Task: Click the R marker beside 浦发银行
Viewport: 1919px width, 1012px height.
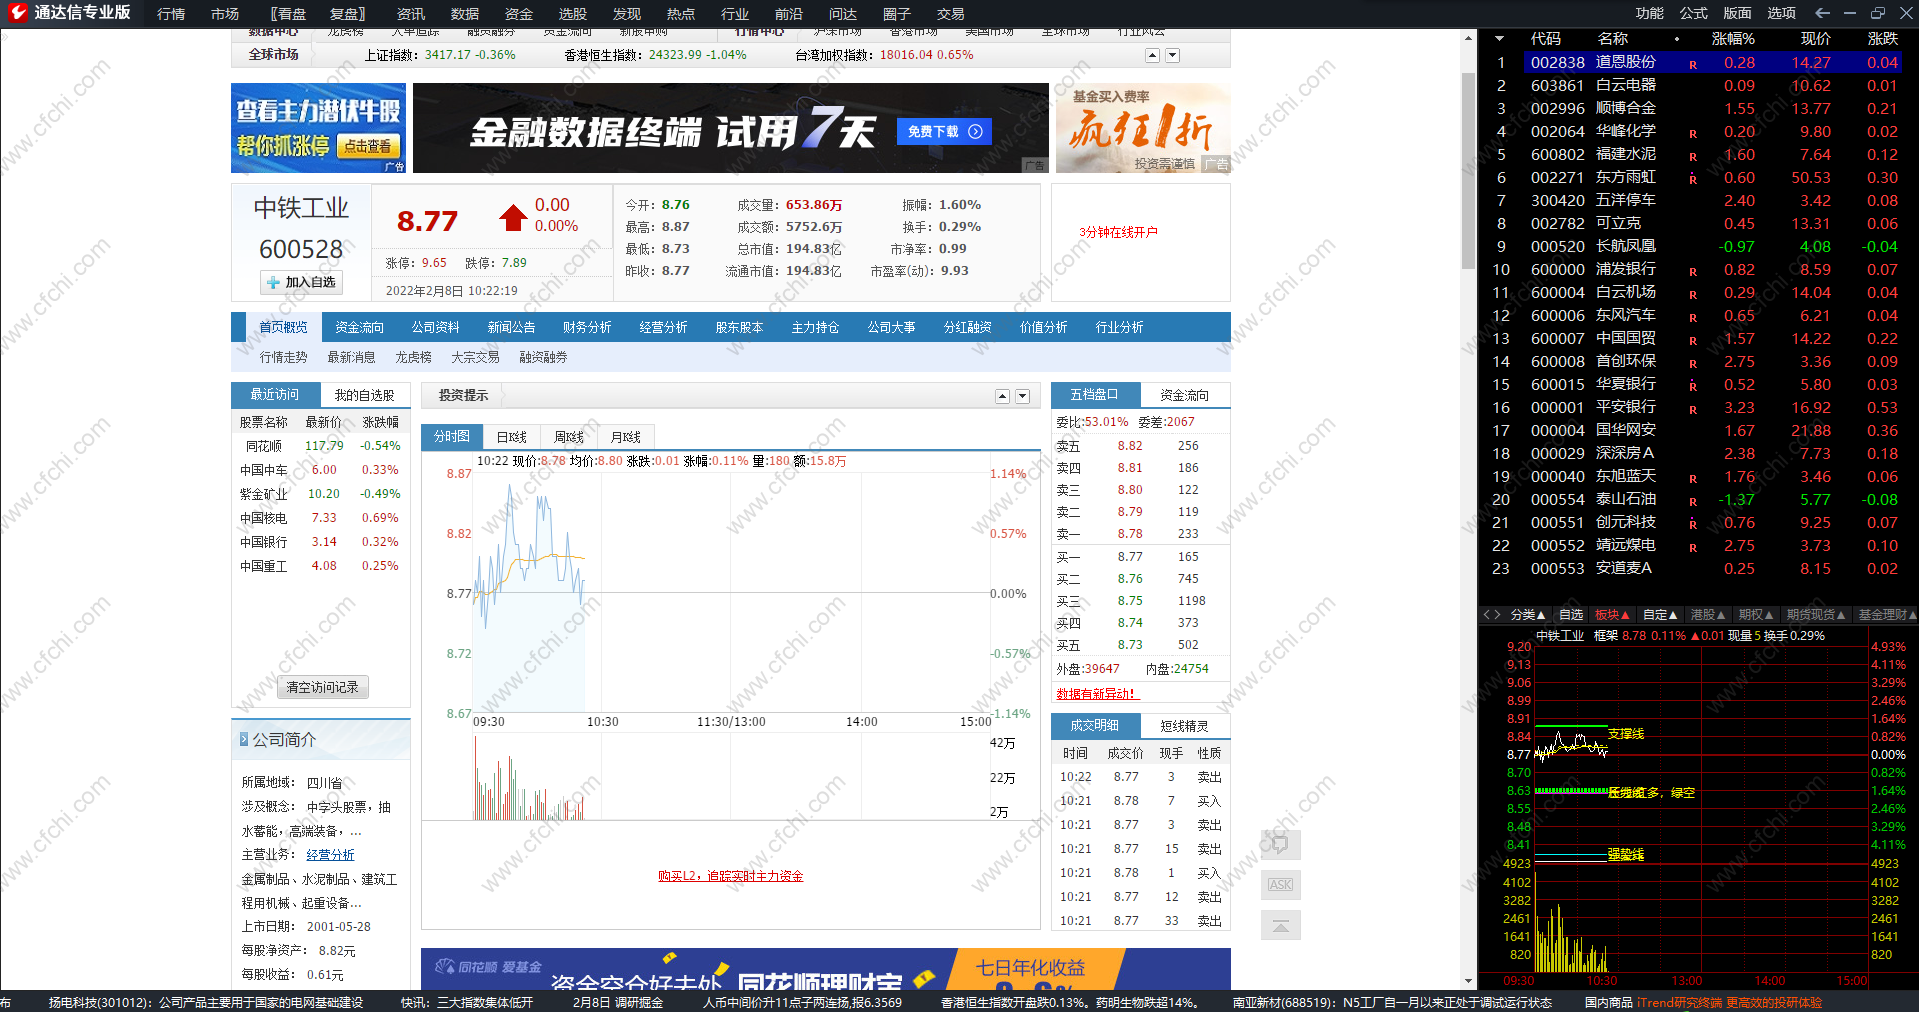Action: pyautogui.click(x=1693, y=272)
